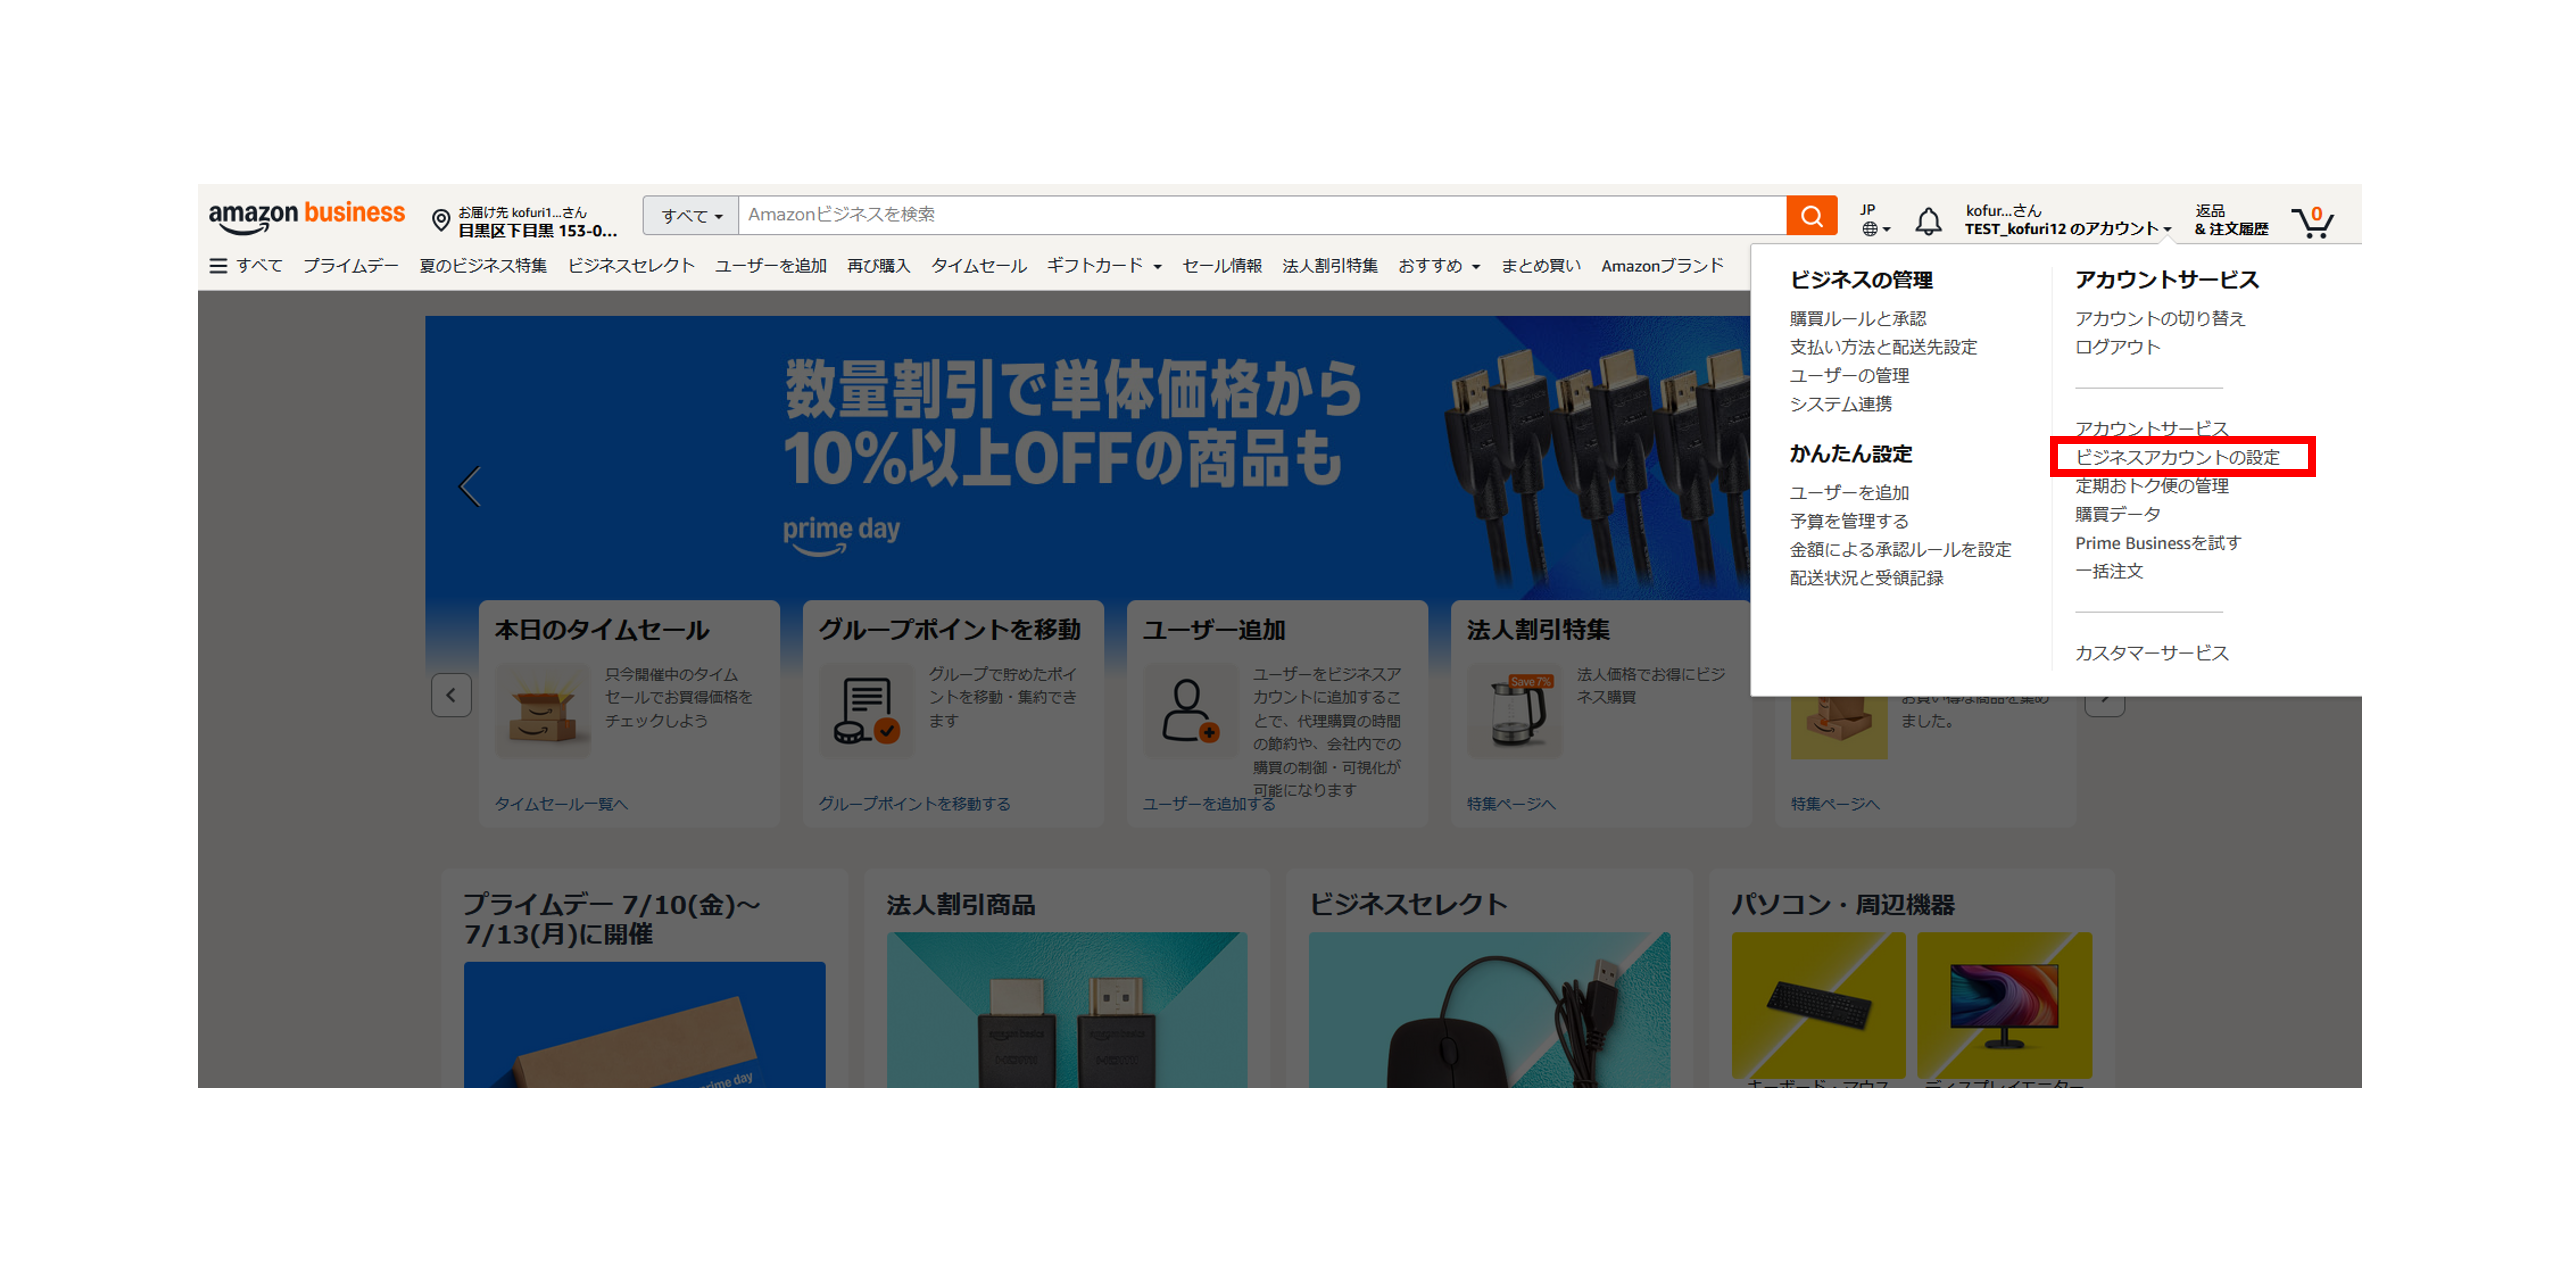Click 購買データ in account menu
2557x1279 pixels.
[x=2117, y=513]
